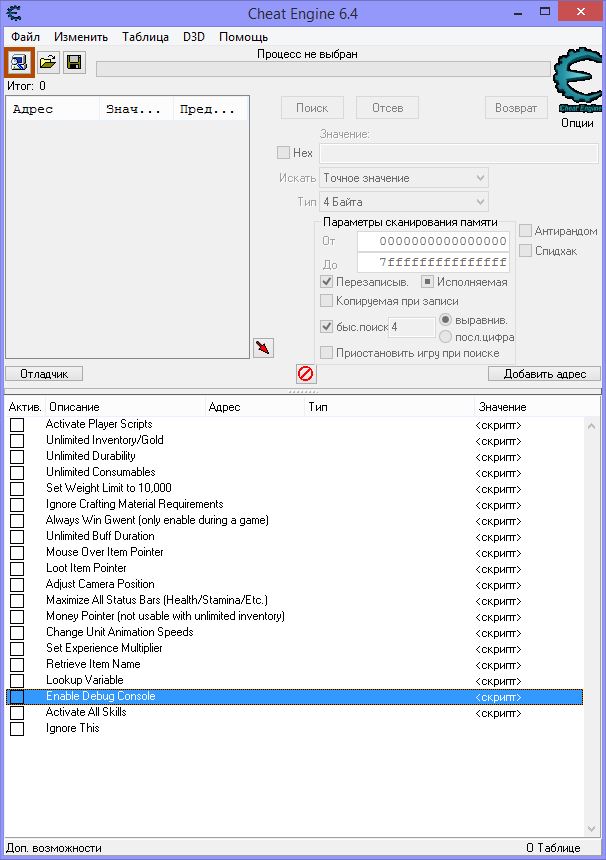606x860 pixels.
Task: Click the red no-entry clear icon
Action: click(x=305, y=374)
